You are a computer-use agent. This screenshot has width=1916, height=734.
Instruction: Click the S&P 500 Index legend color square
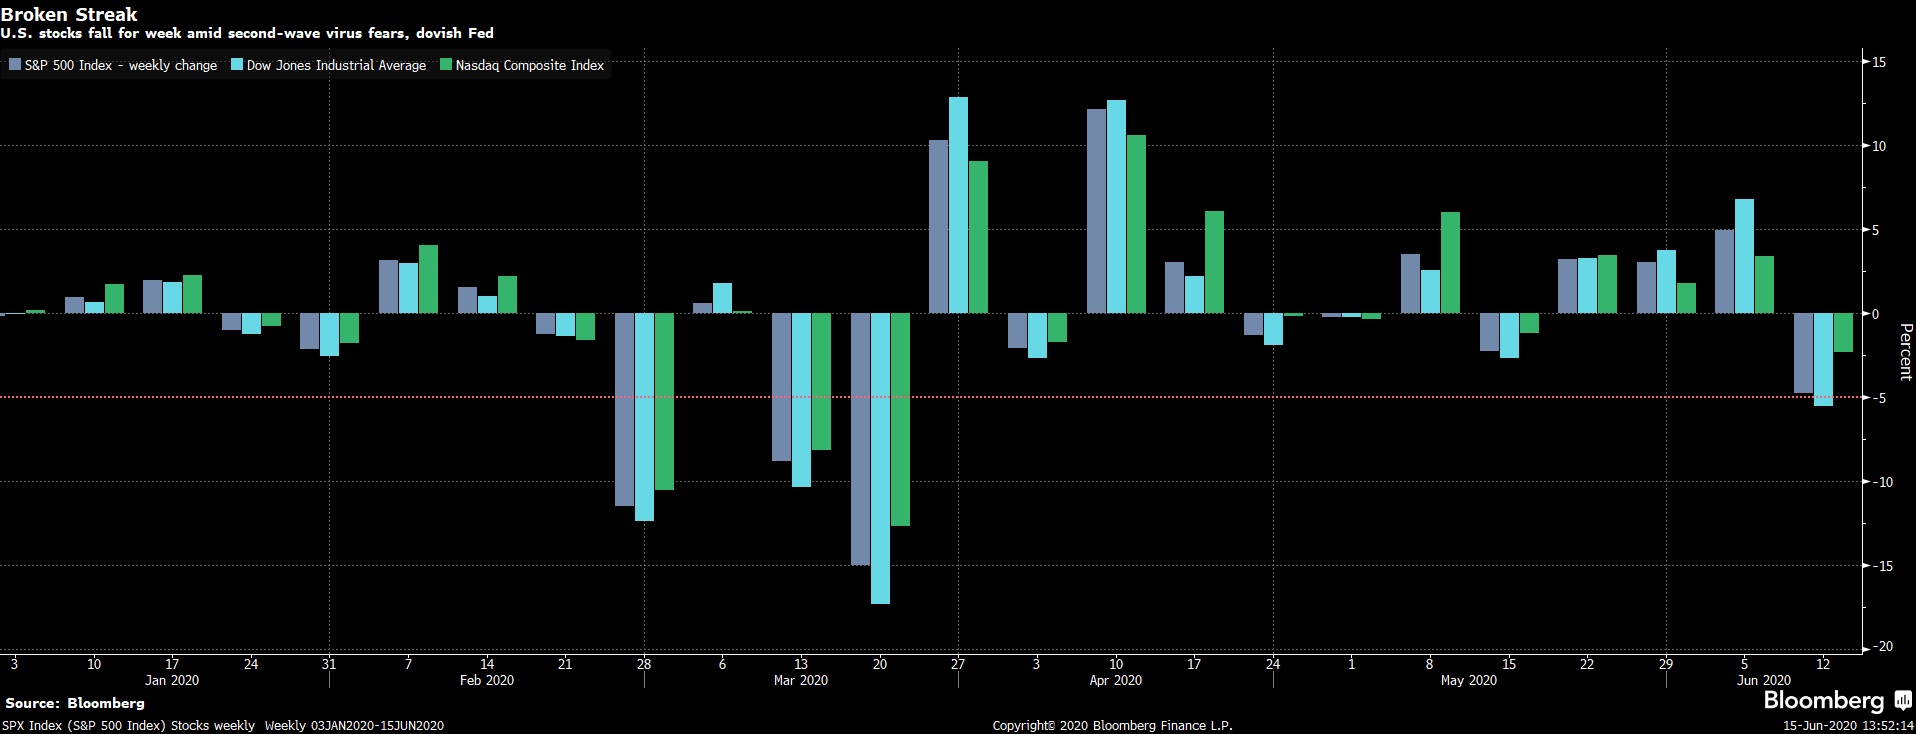[x=15, y=65]
